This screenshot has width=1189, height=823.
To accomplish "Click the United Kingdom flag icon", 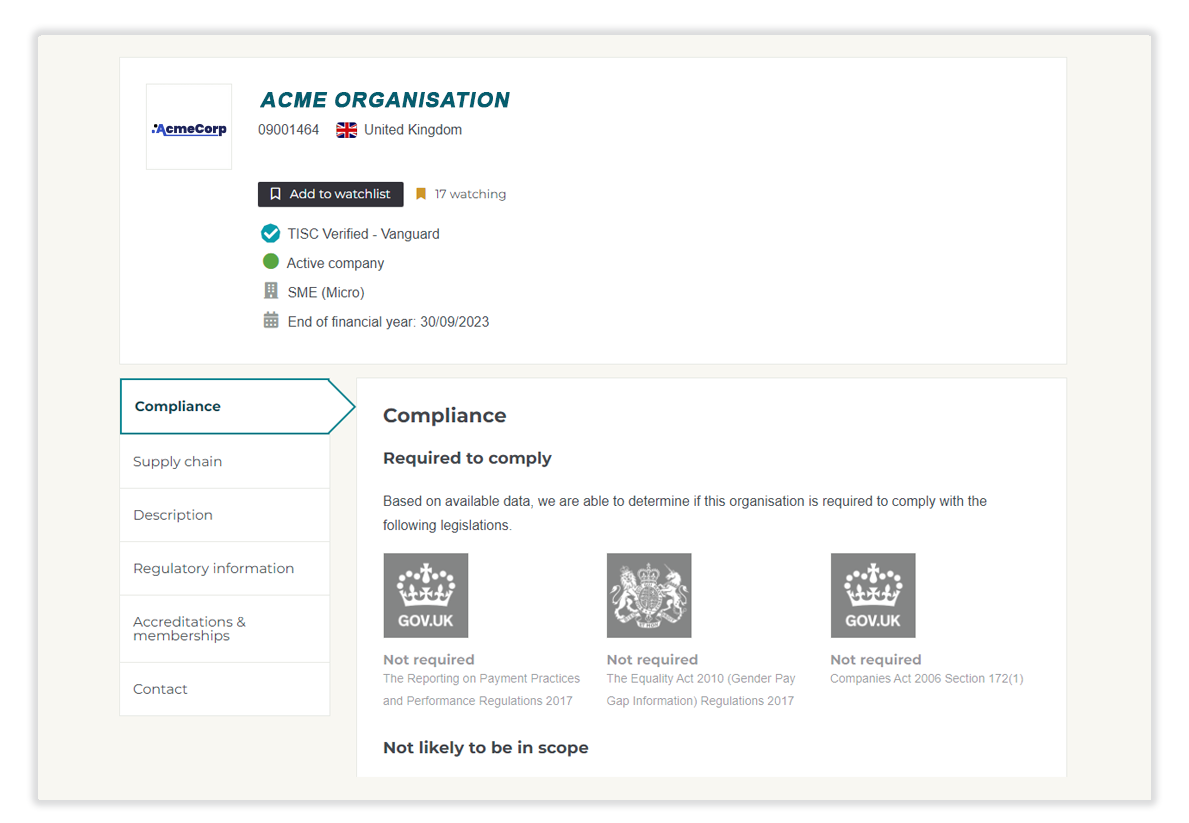I will pos(346,130).
